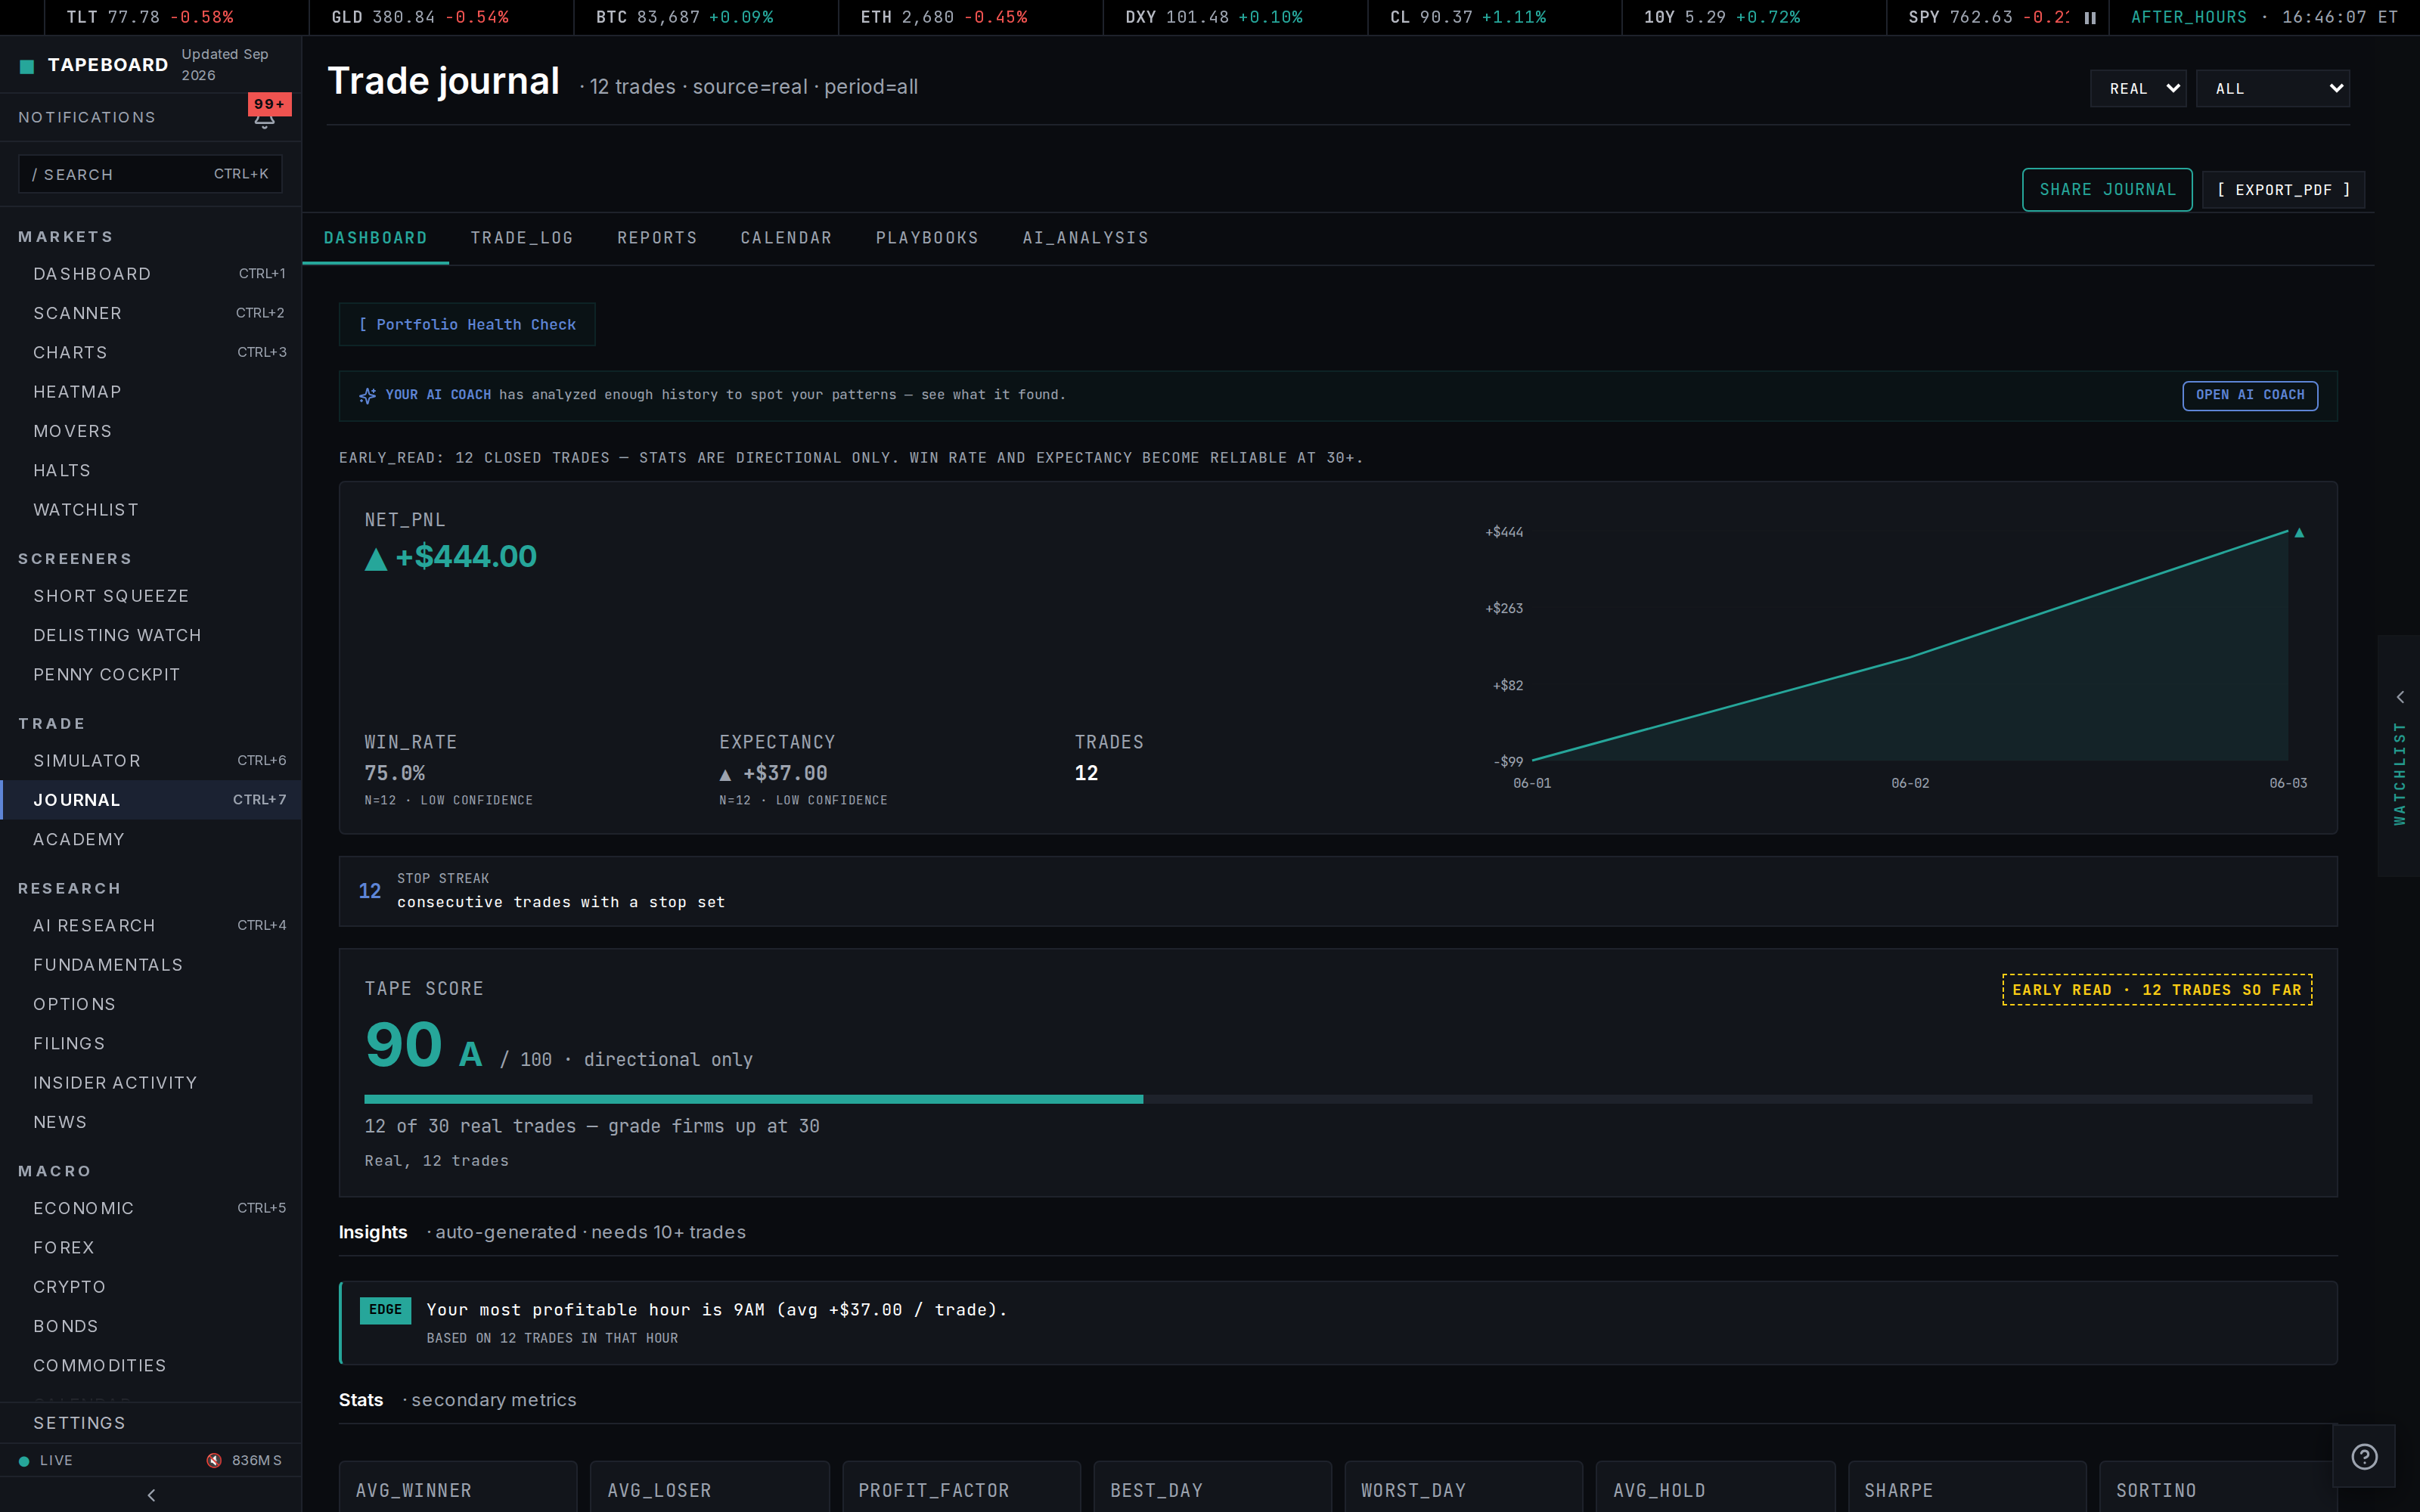The image size is (2420, 1512).
Task: Click the EDGE insight tag
Action: pyautogui.click(x=385, y=1310)
